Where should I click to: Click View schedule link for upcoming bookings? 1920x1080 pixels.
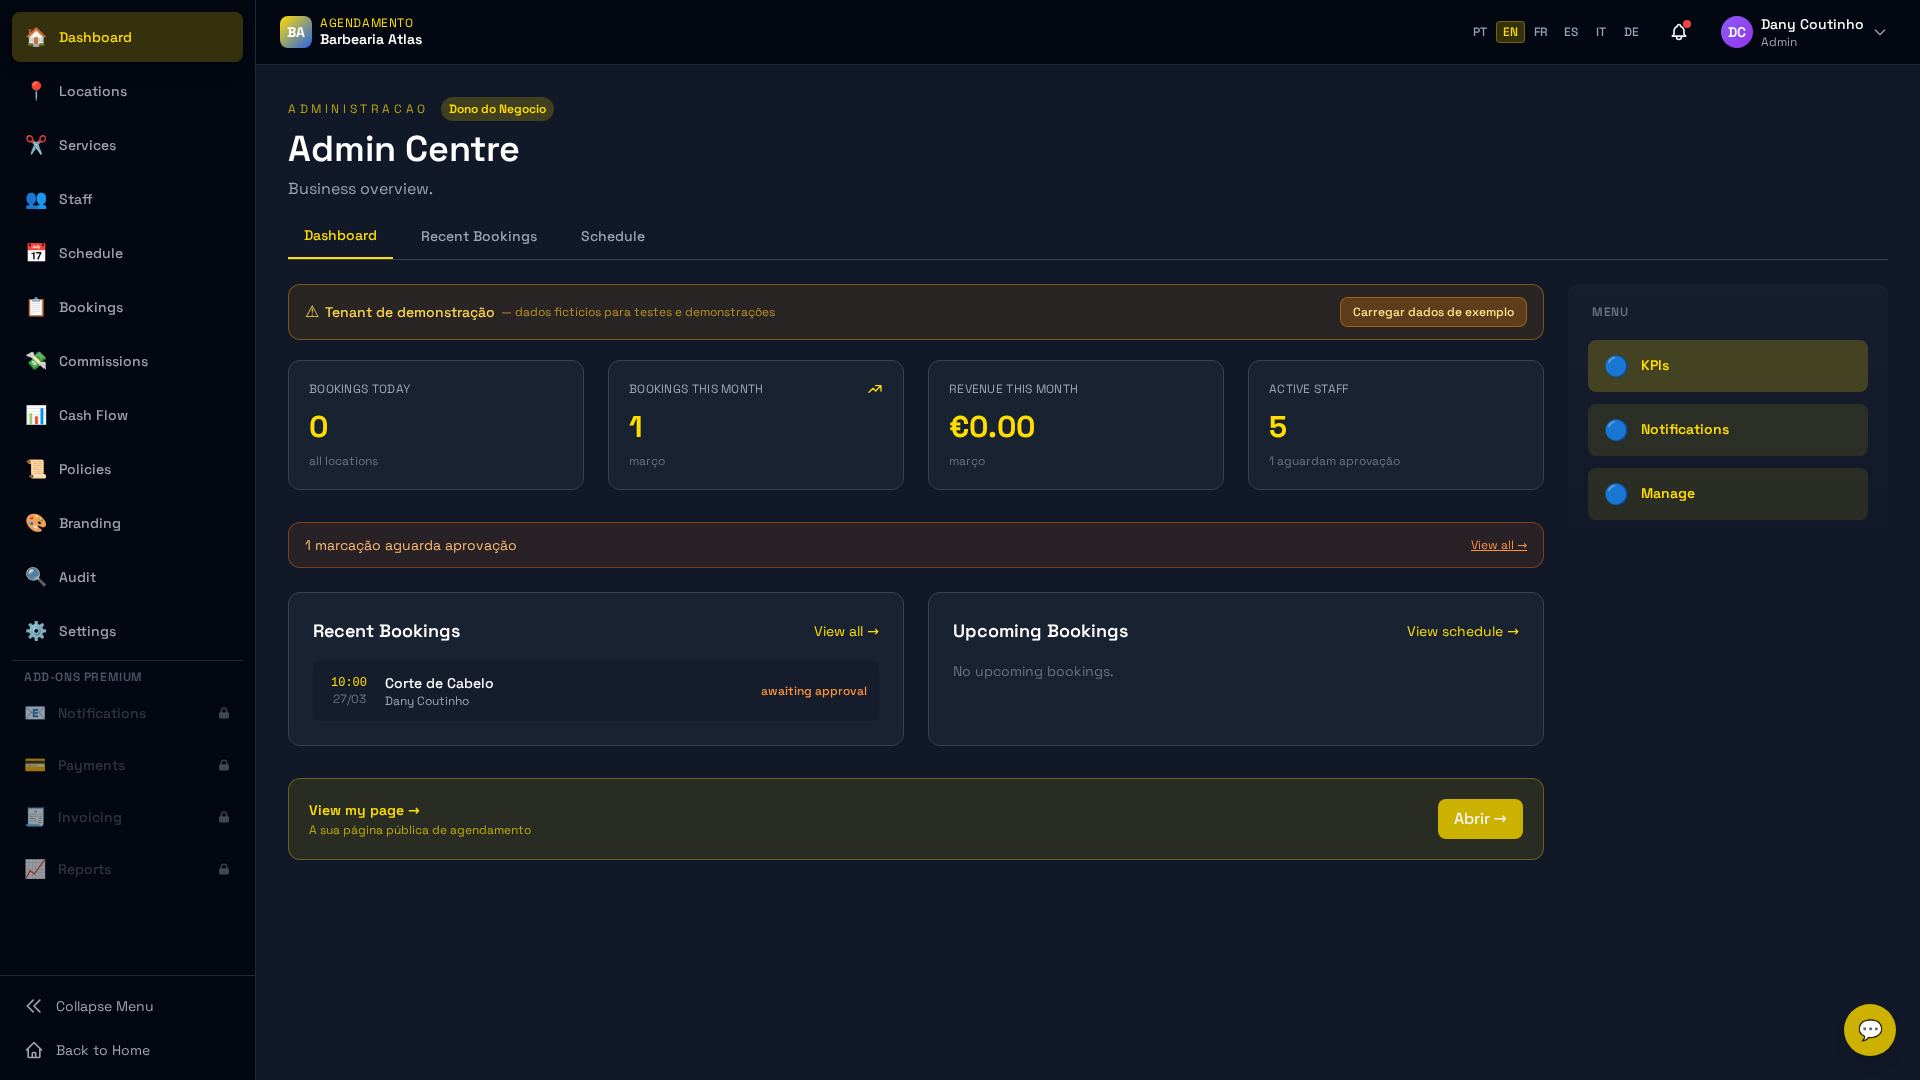coord(1462,631)
